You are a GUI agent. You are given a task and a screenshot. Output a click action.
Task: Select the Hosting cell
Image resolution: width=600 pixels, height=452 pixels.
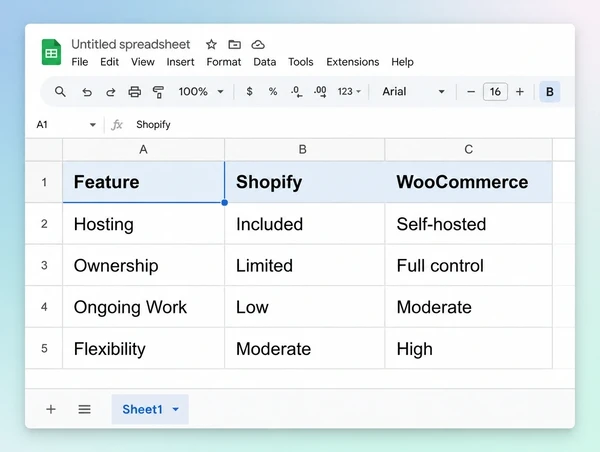(x=143, y=224)
